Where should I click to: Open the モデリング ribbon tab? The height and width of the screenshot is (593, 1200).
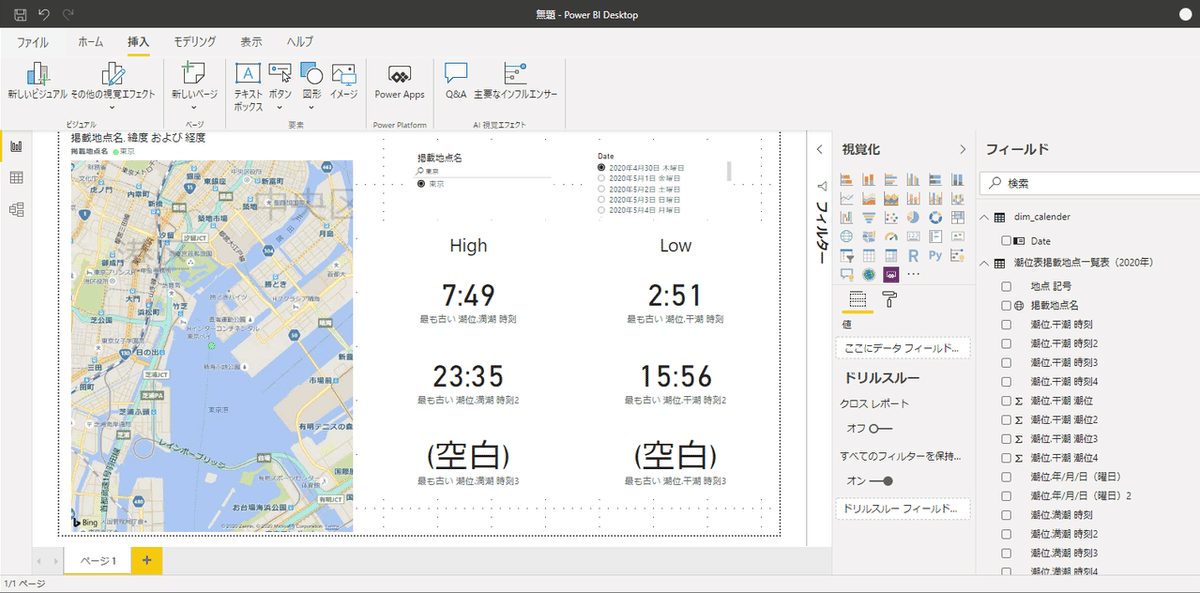tap(194, 42)
